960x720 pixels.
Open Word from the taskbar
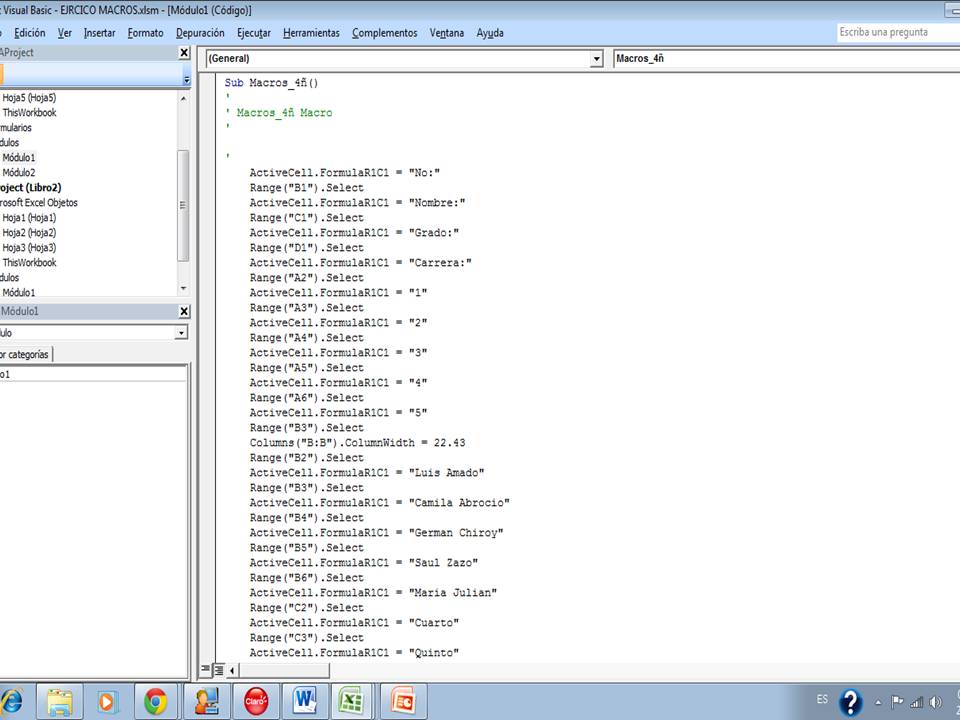[x=304, y=700]
